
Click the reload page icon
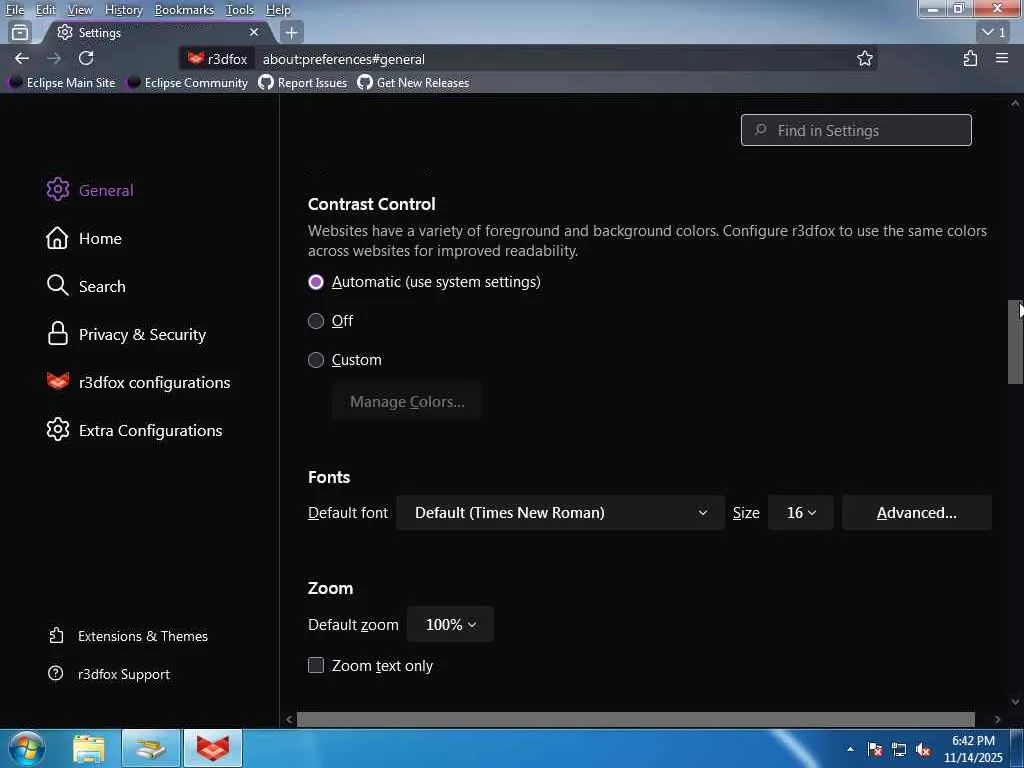pos(86,59)
